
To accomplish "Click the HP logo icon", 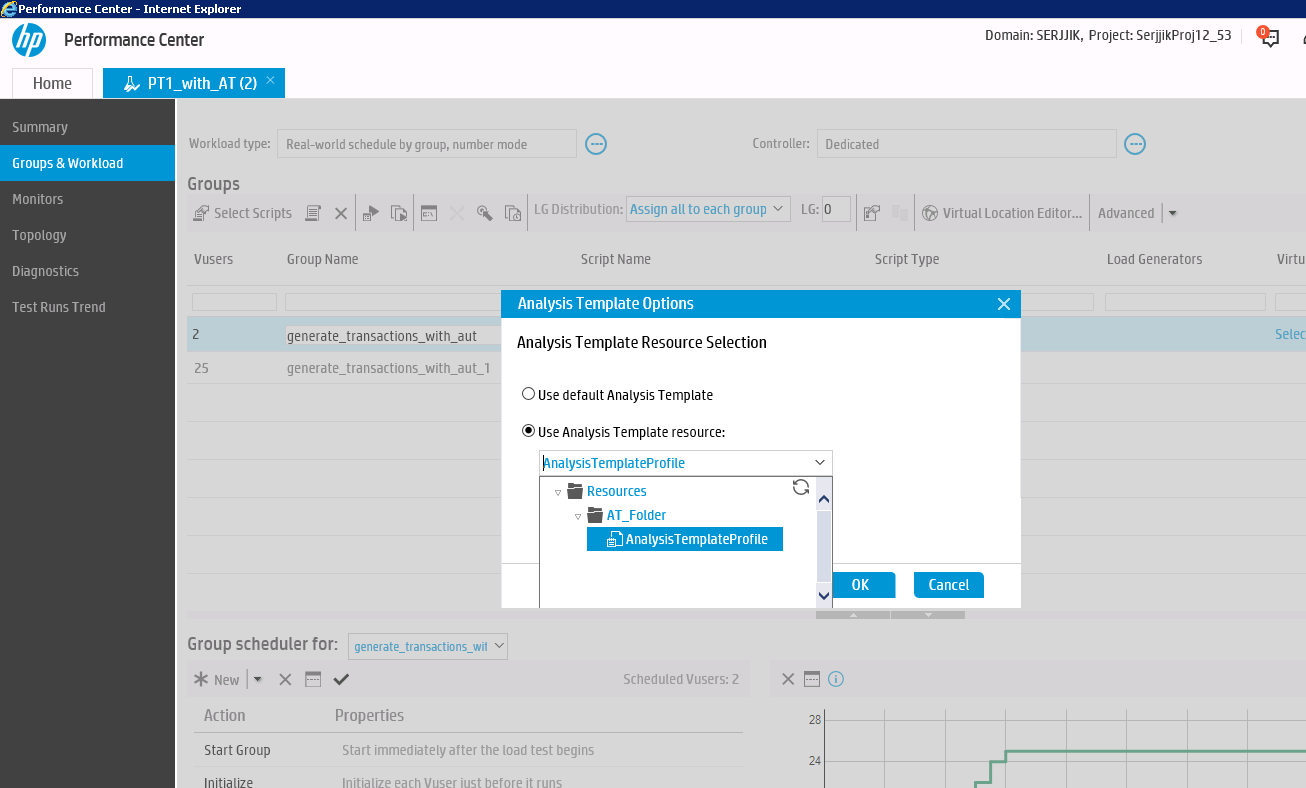I will [29, 40].
